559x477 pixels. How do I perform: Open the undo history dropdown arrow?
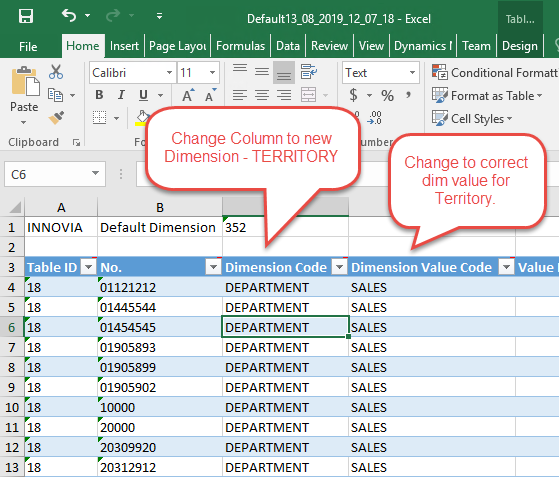tap(87, 16)
